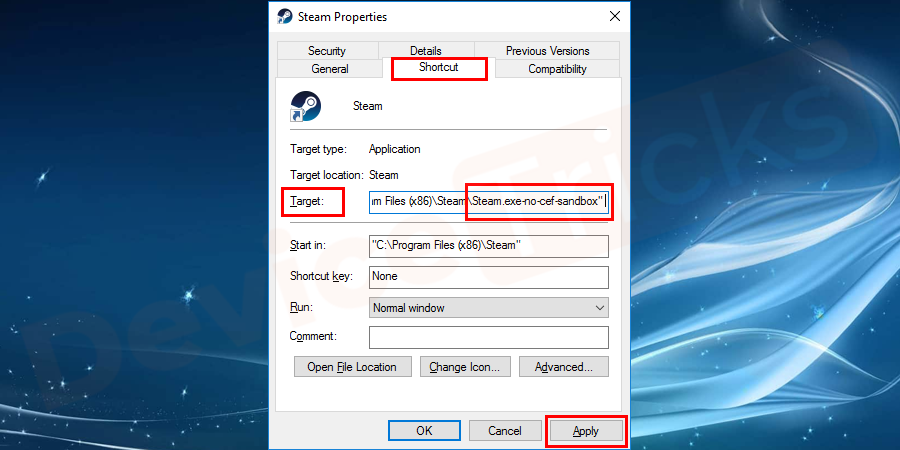Focus the Shortcut key field
This screenshot has width=900, height=450.
488,277
